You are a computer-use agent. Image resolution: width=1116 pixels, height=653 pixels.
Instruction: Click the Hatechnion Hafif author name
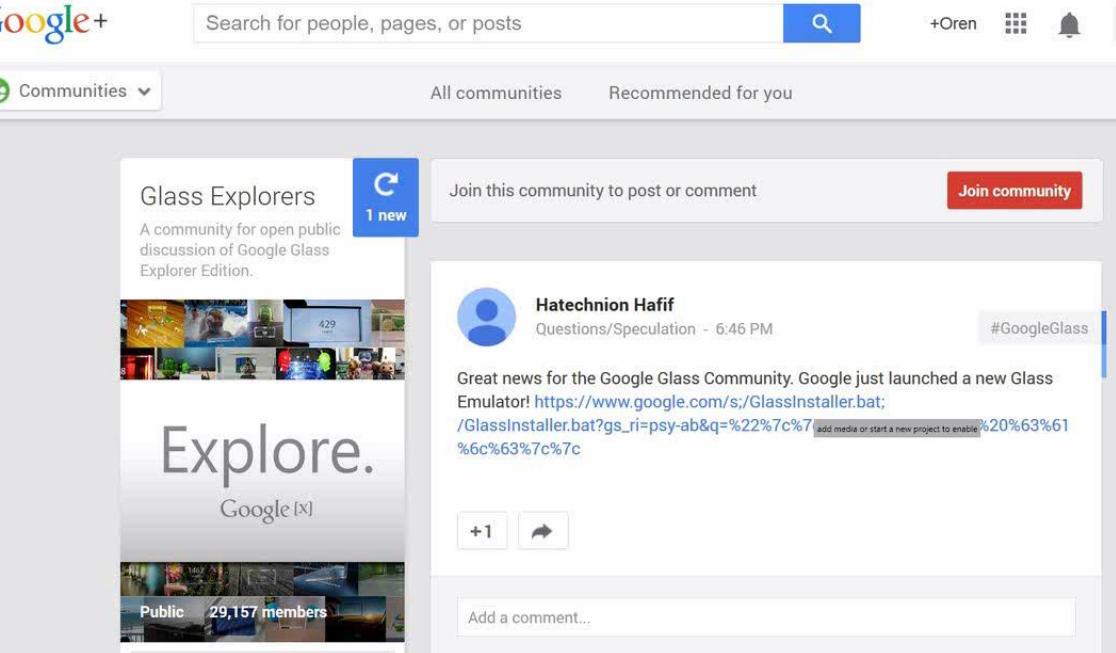tap(604, 305)
